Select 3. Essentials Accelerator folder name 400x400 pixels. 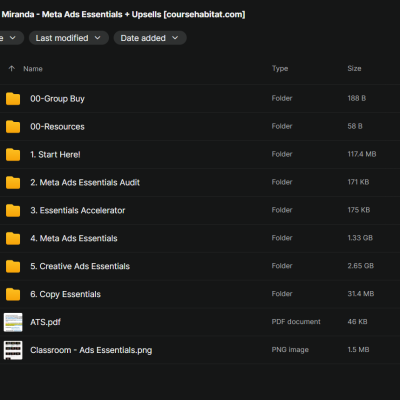tap(78, 210)
